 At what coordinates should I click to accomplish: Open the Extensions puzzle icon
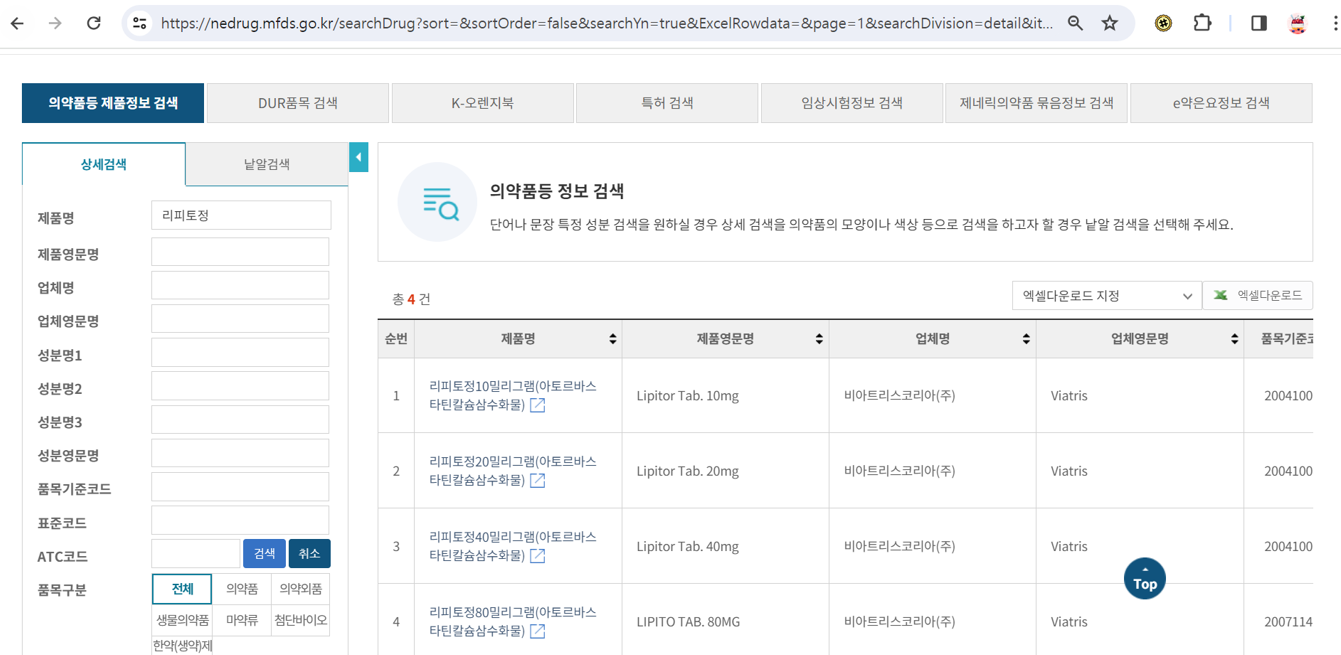pyautogui.click(x=1202, y=23)
